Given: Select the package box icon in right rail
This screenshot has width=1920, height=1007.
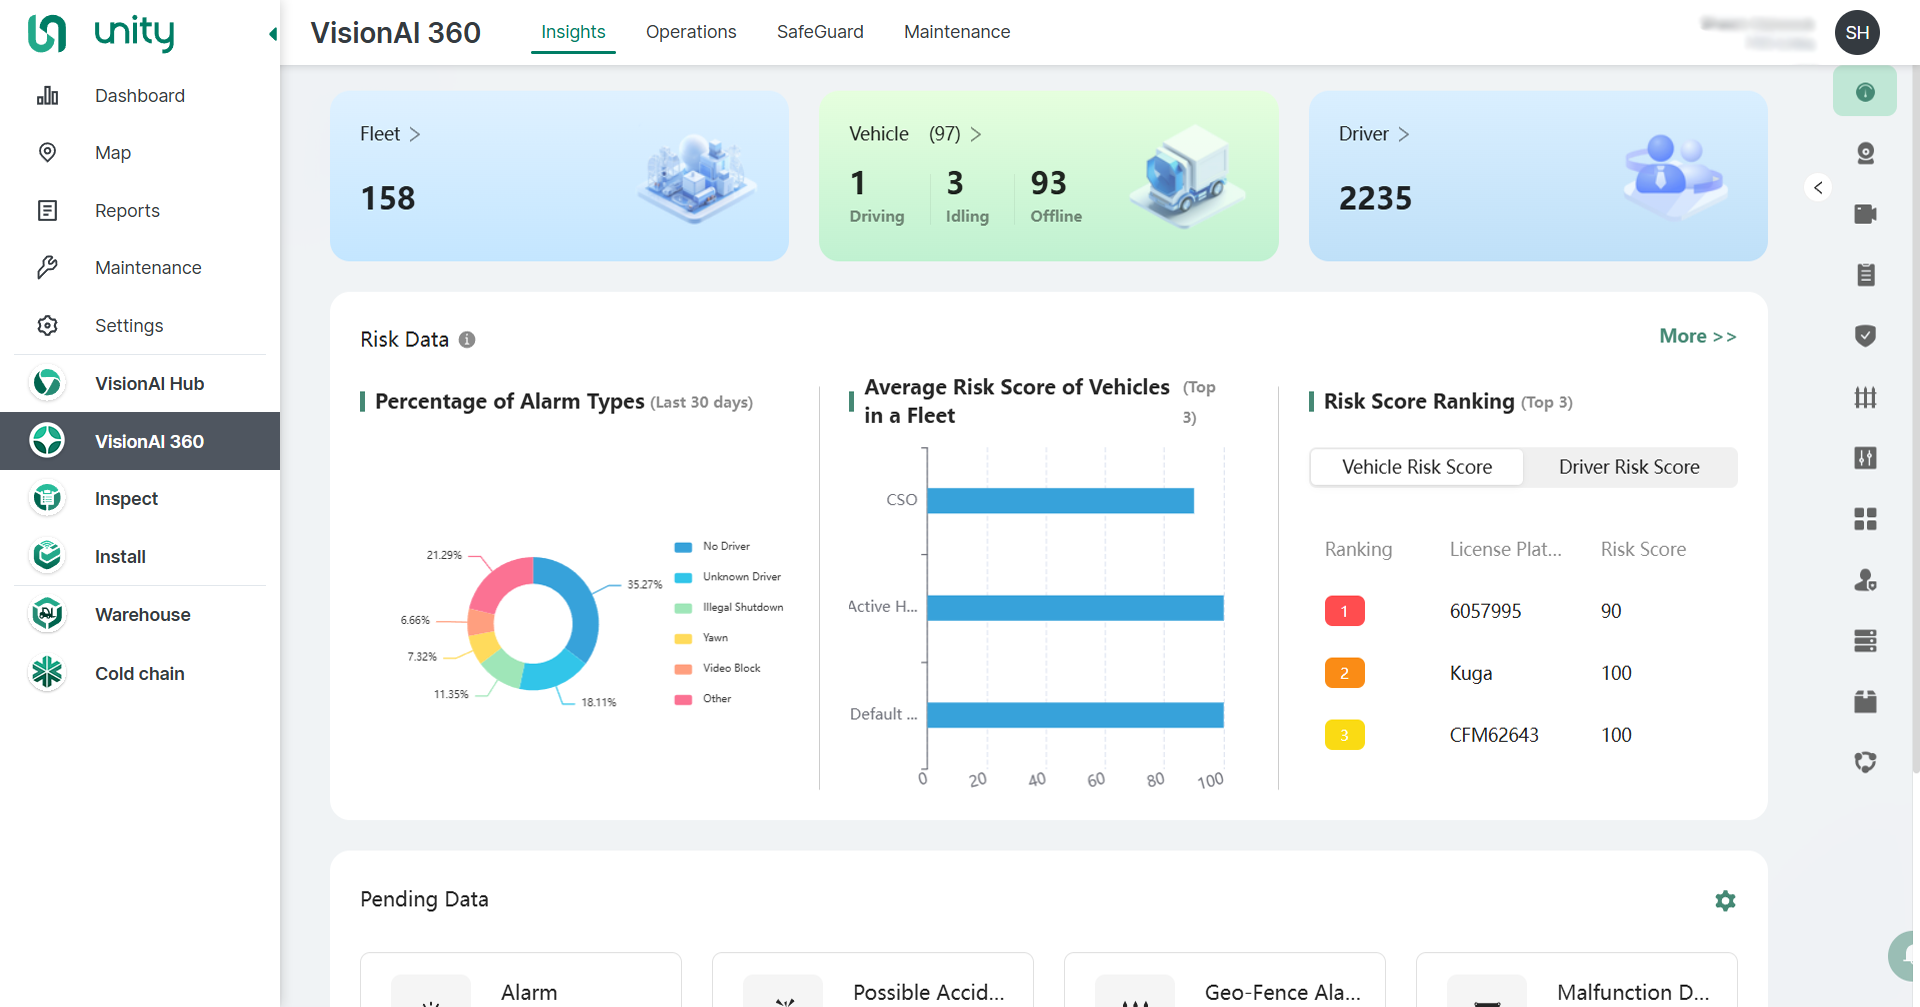Looking at the screenshot, I should click(x=1865, y=701).
